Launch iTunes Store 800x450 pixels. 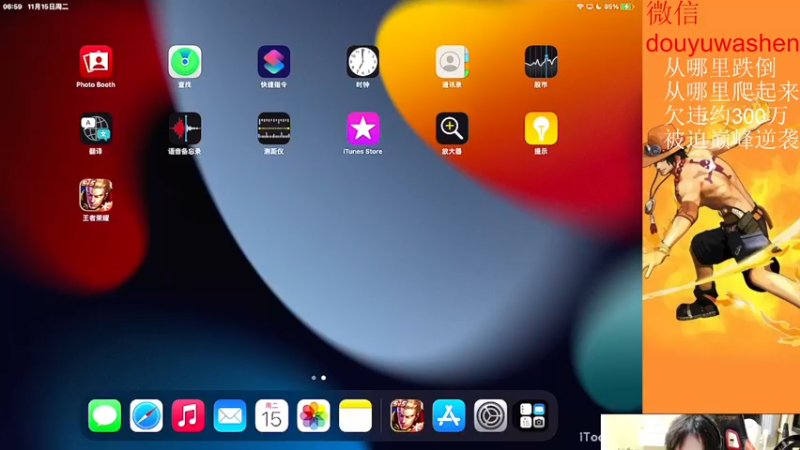(363, 129)
